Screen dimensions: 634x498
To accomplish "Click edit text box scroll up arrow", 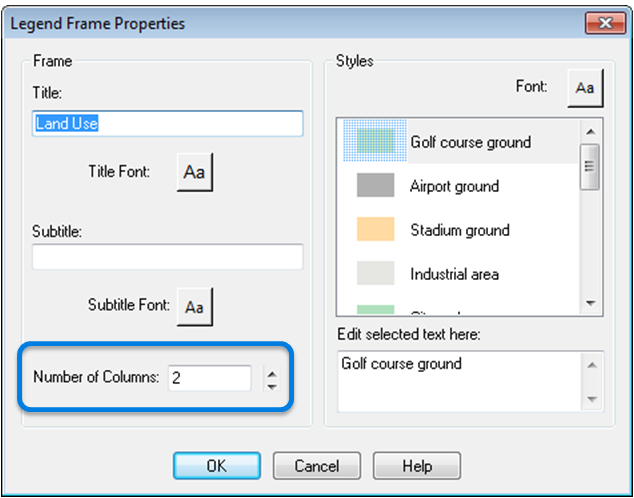I will pyautogui.click(x=592, y=365).
